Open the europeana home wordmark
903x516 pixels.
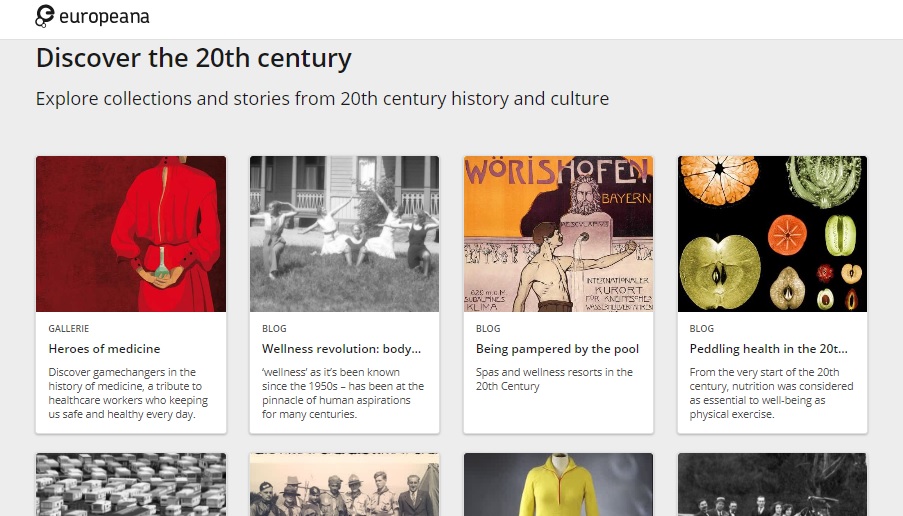(104, 17)
